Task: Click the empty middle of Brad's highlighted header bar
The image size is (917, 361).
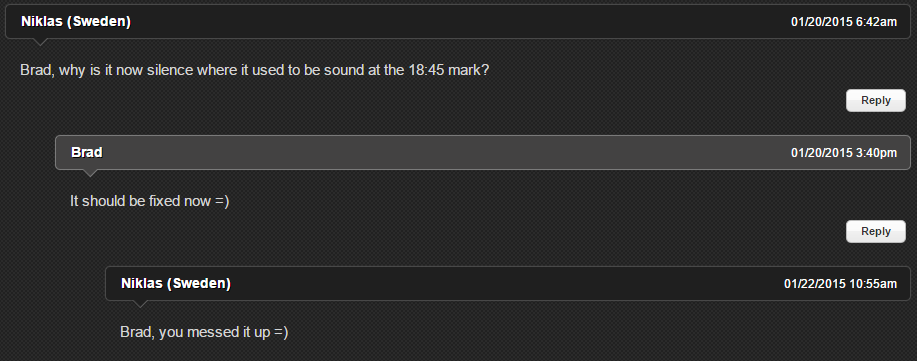Action: 444,153
